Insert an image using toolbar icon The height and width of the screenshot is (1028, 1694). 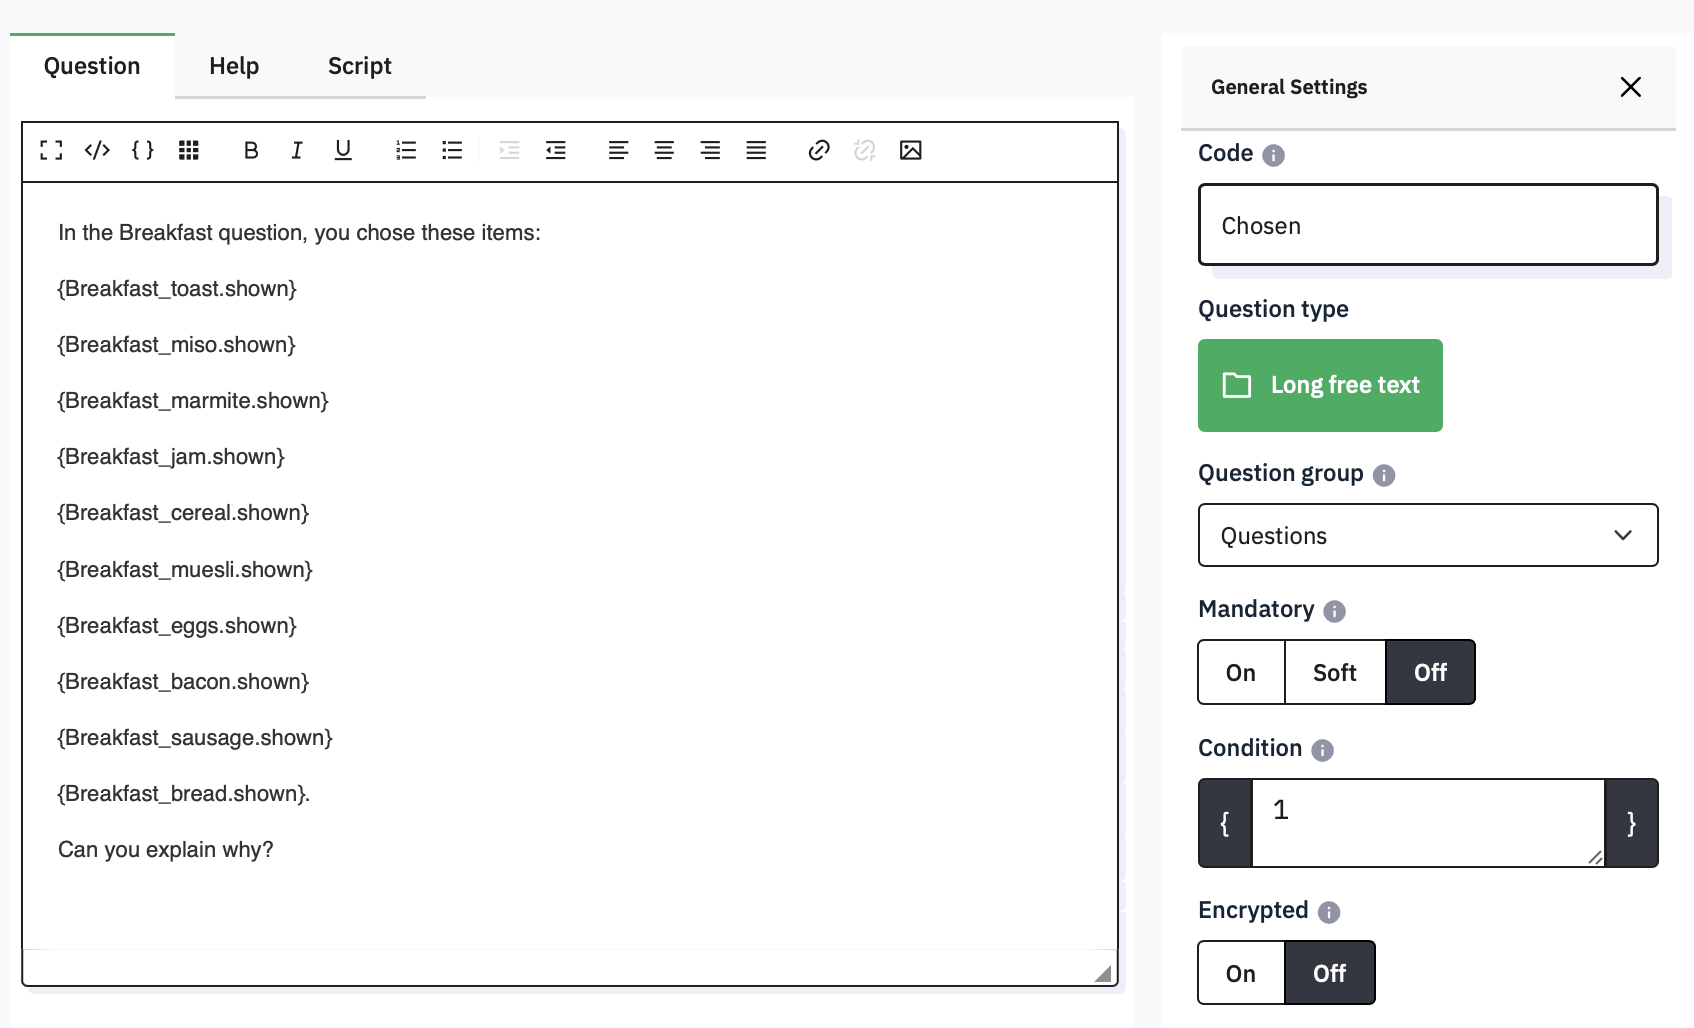(x=910, y=150)
